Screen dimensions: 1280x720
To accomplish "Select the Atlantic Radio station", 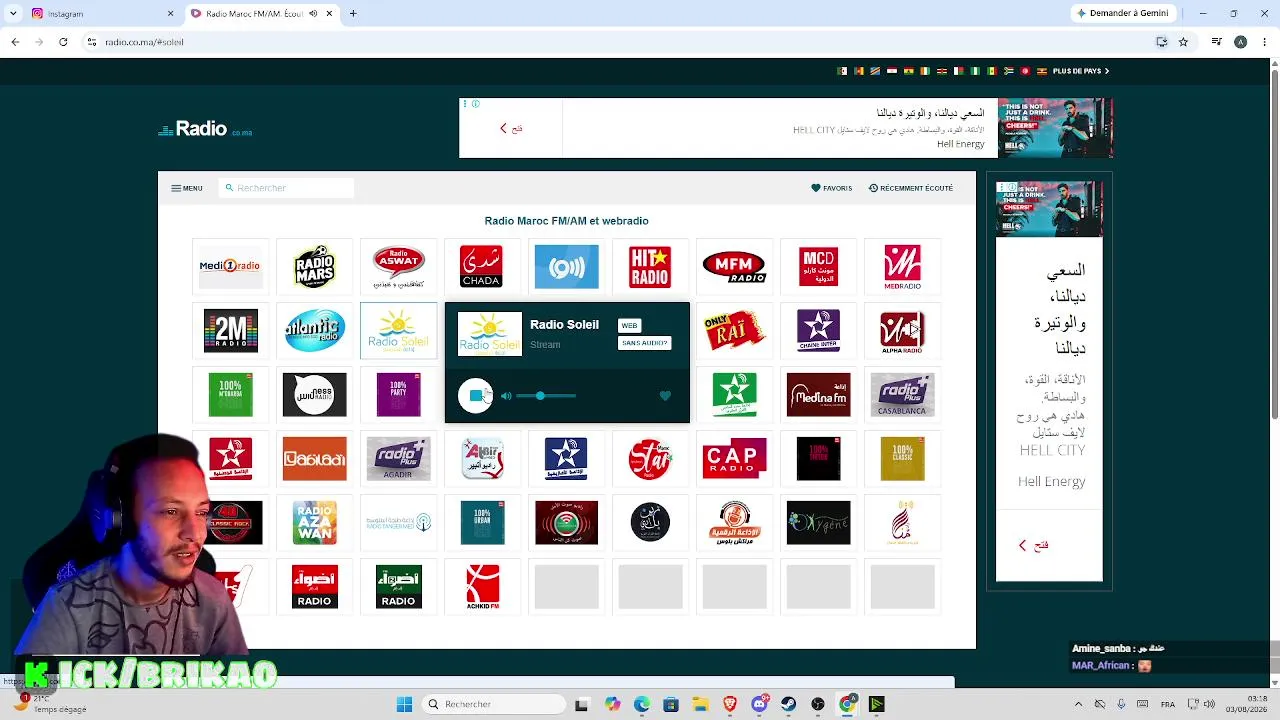I will click(314, 331).
